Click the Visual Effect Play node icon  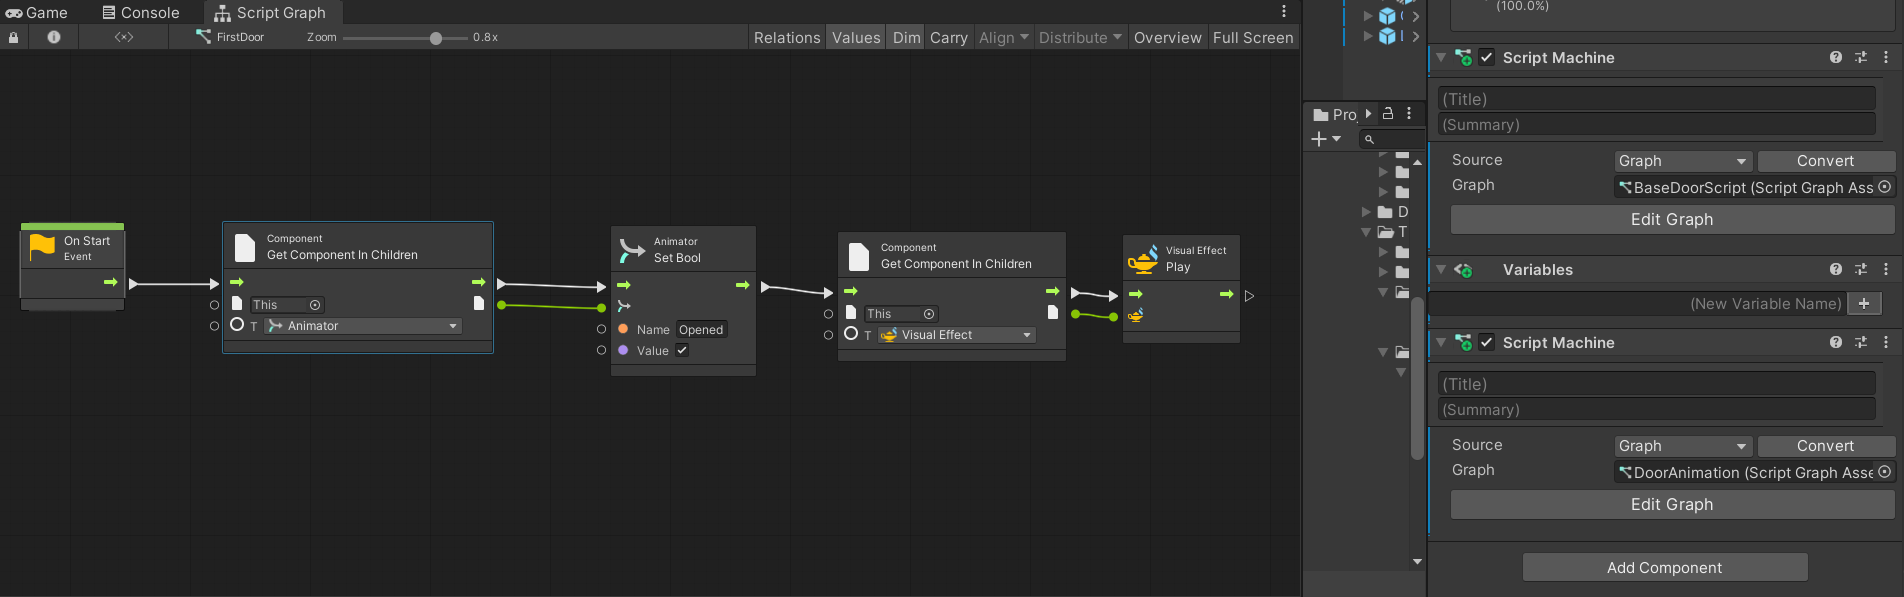pyautogui.click(x=1142, y=259)
